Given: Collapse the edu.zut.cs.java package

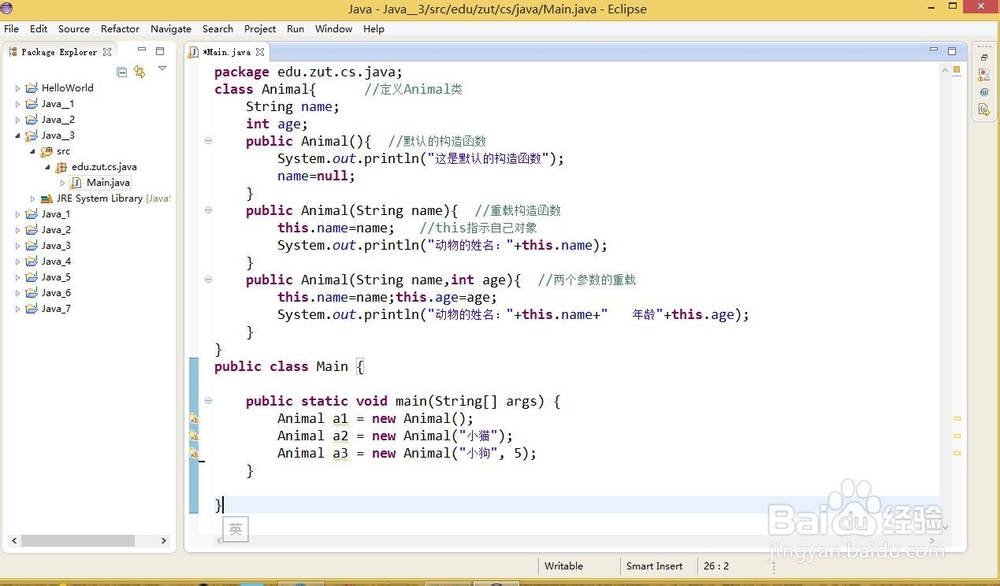Looking at the screenshot, I should click(x=48, y=167).
